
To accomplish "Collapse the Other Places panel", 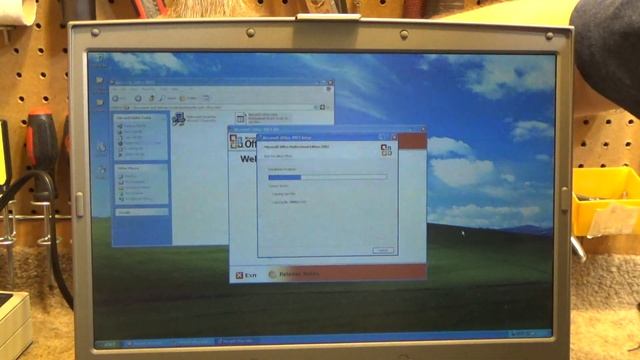I will tap(163, 168).
